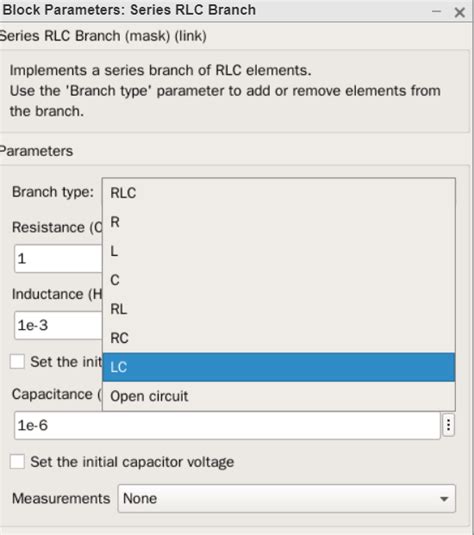Choose the R branch type option
The height and width of the screenshot is (535, 474).
tap(278, 222)
